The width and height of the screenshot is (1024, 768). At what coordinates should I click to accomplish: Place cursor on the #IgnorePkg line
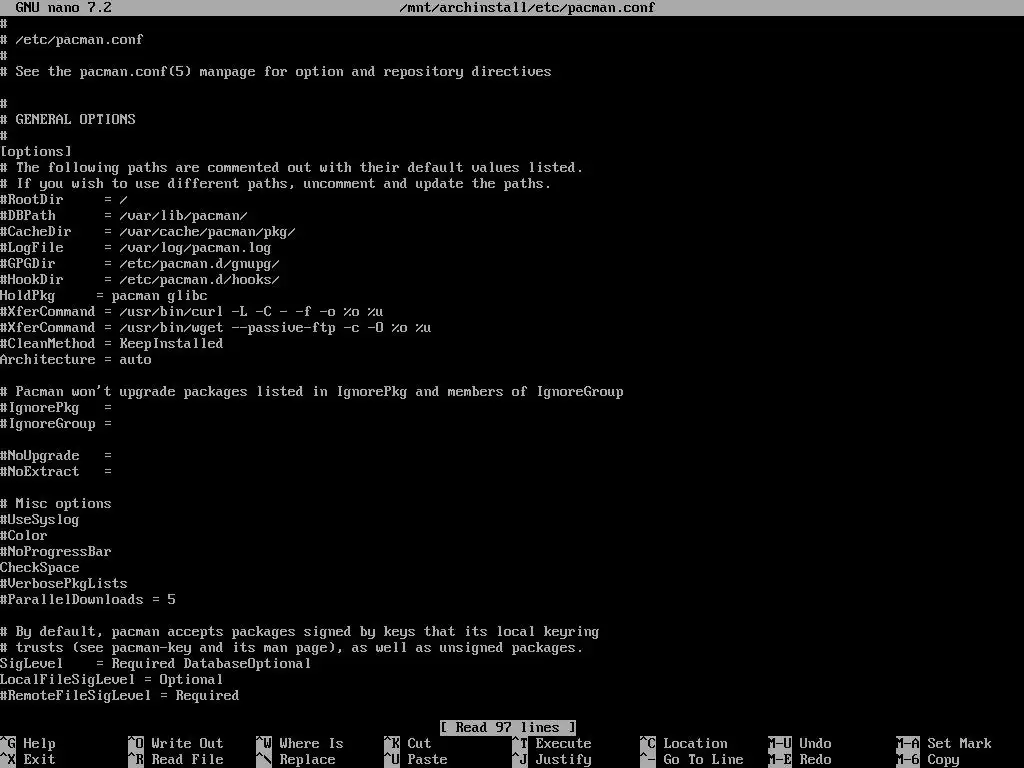point(56,408)
